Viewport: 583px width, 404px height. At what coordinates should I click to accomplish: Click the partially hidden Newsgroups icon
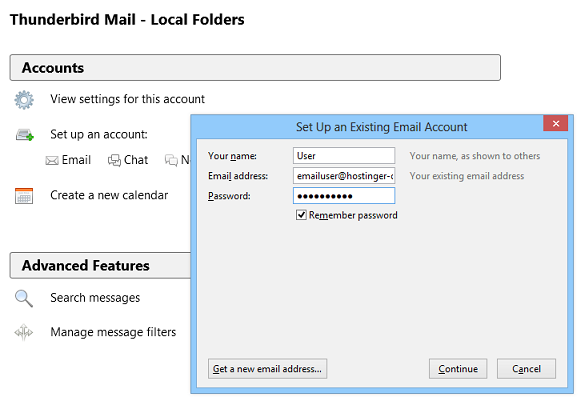pos(171,161)
